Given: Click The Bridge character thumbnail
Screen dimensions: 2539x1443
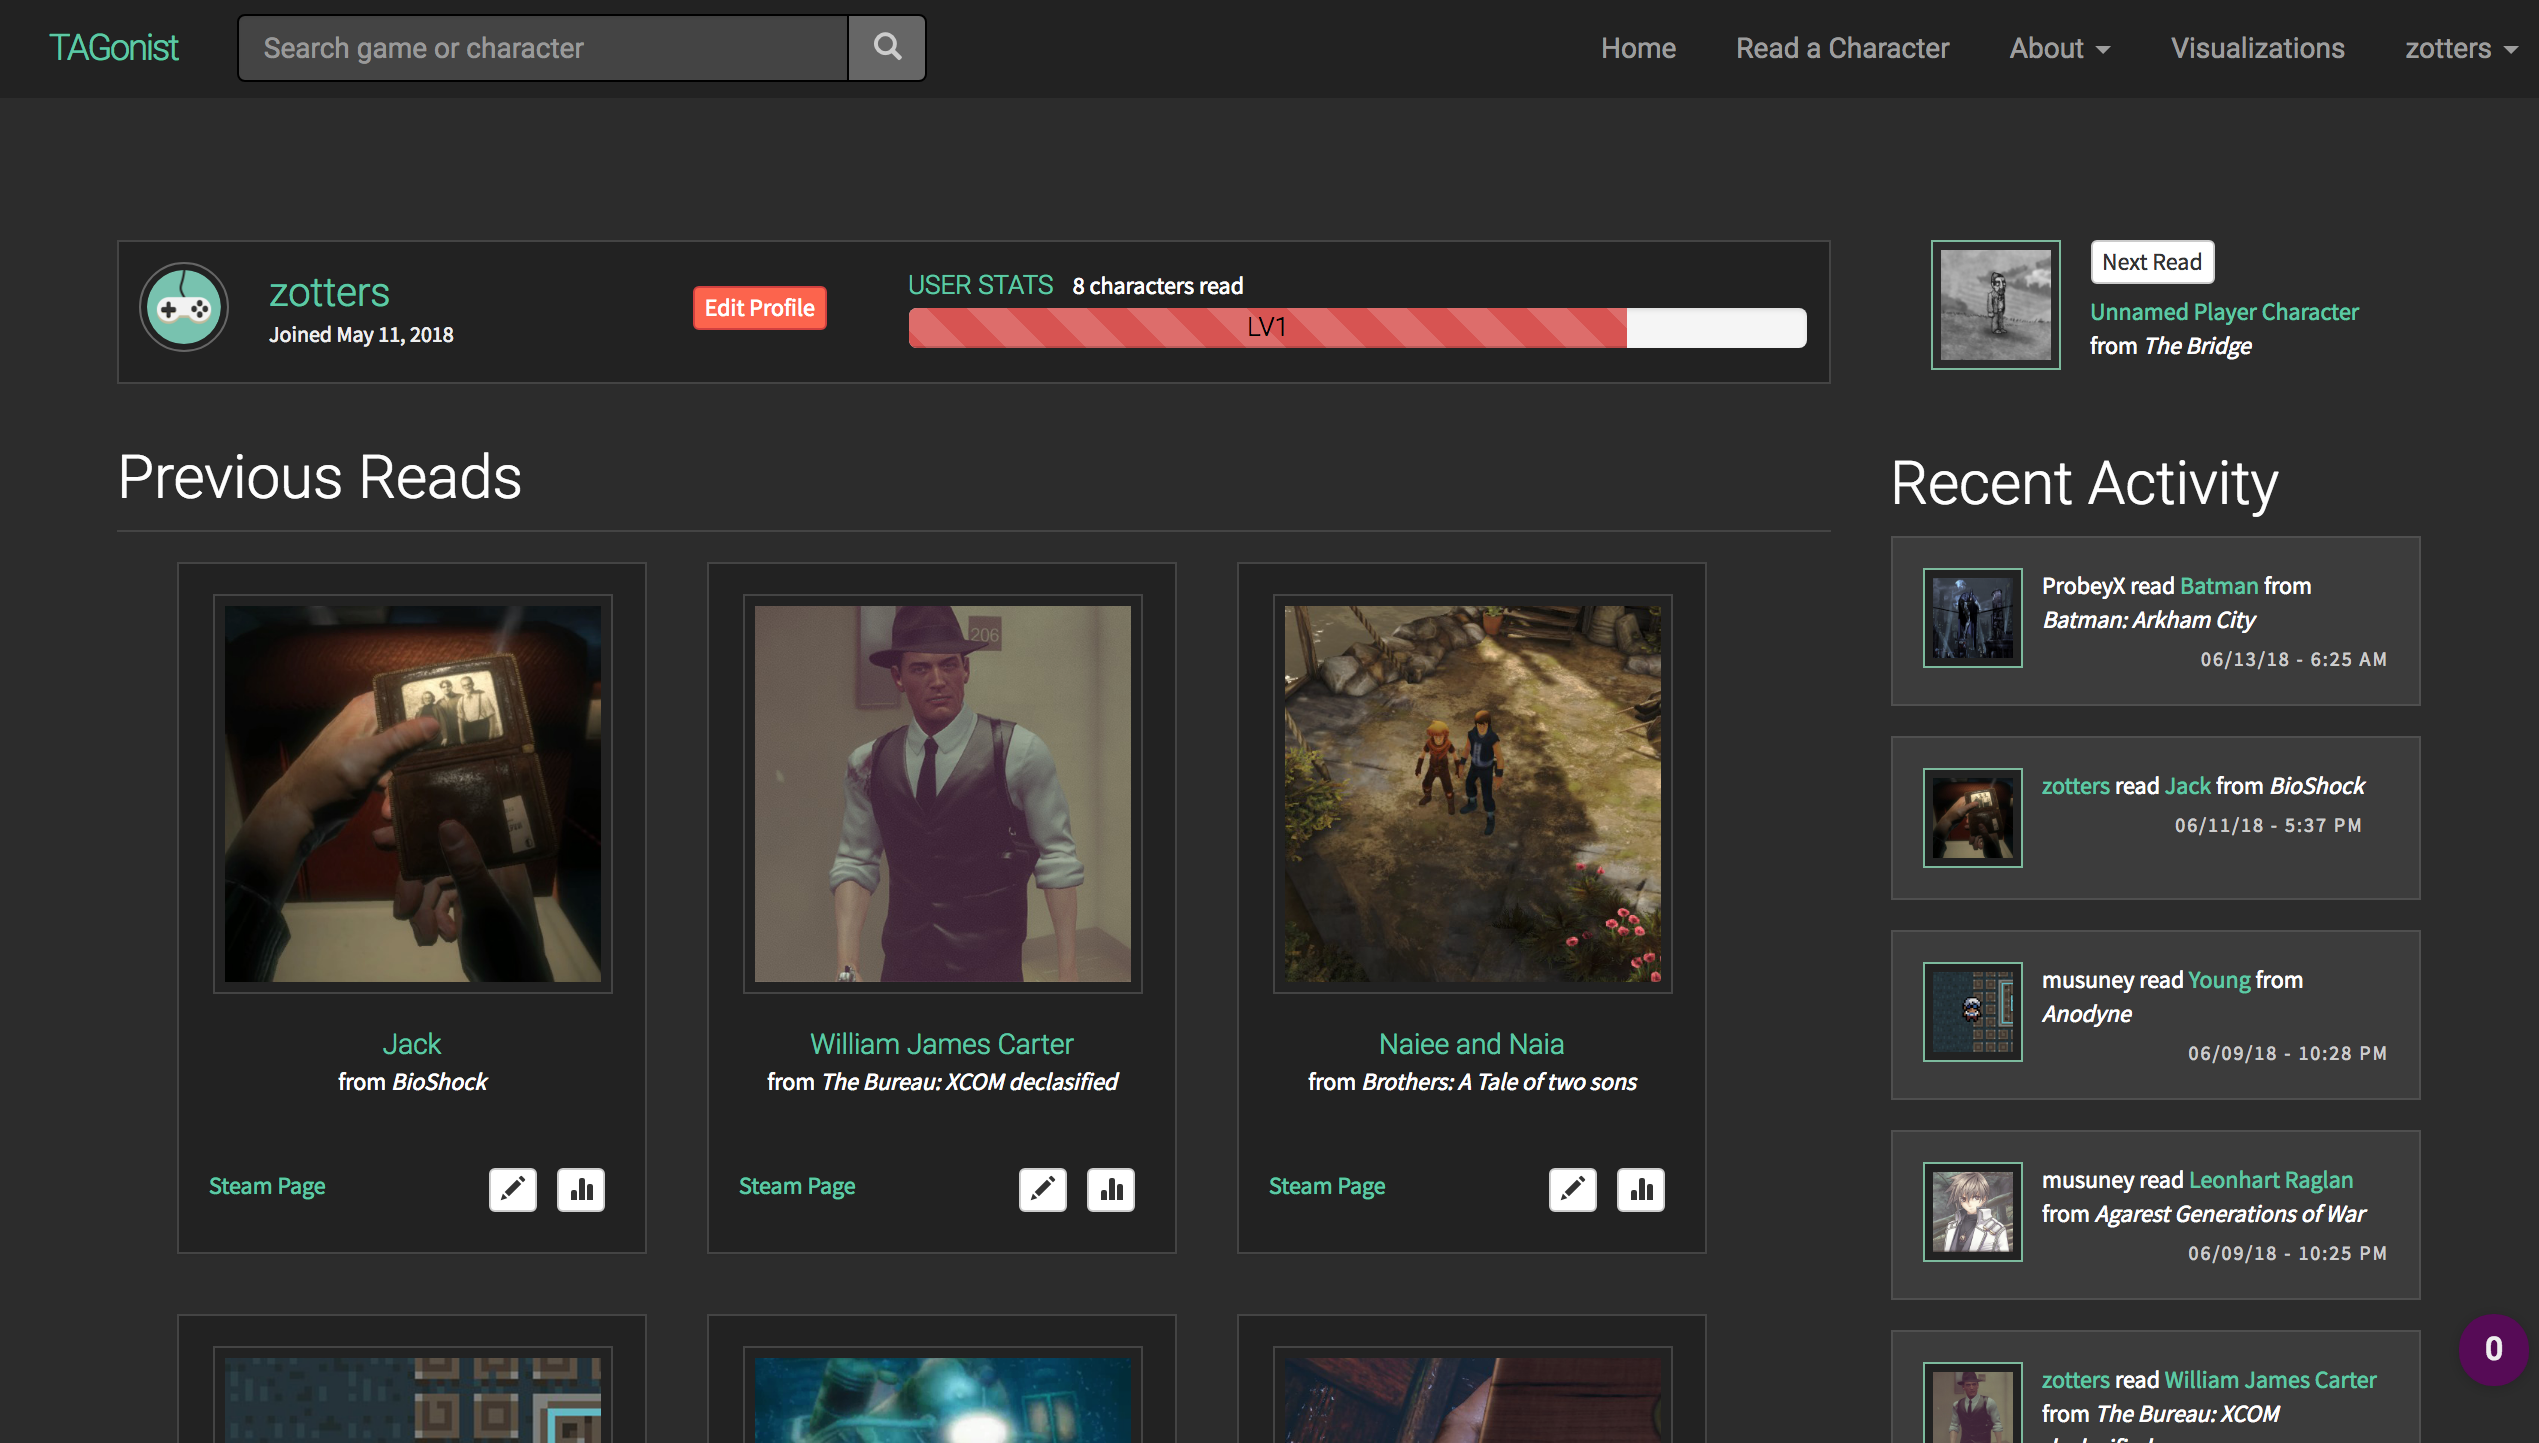Looking at the screenshot, I should (1995, 305).
